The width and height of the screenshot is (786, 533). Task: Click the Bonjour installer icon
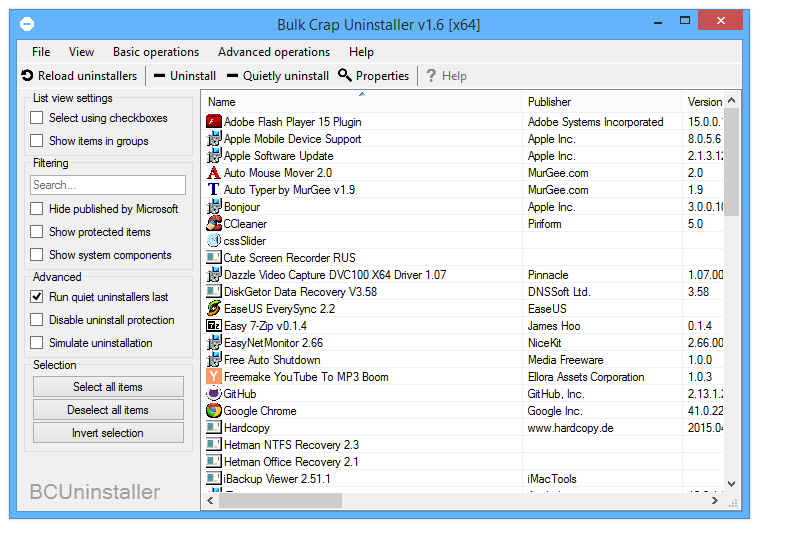[214, 207]
